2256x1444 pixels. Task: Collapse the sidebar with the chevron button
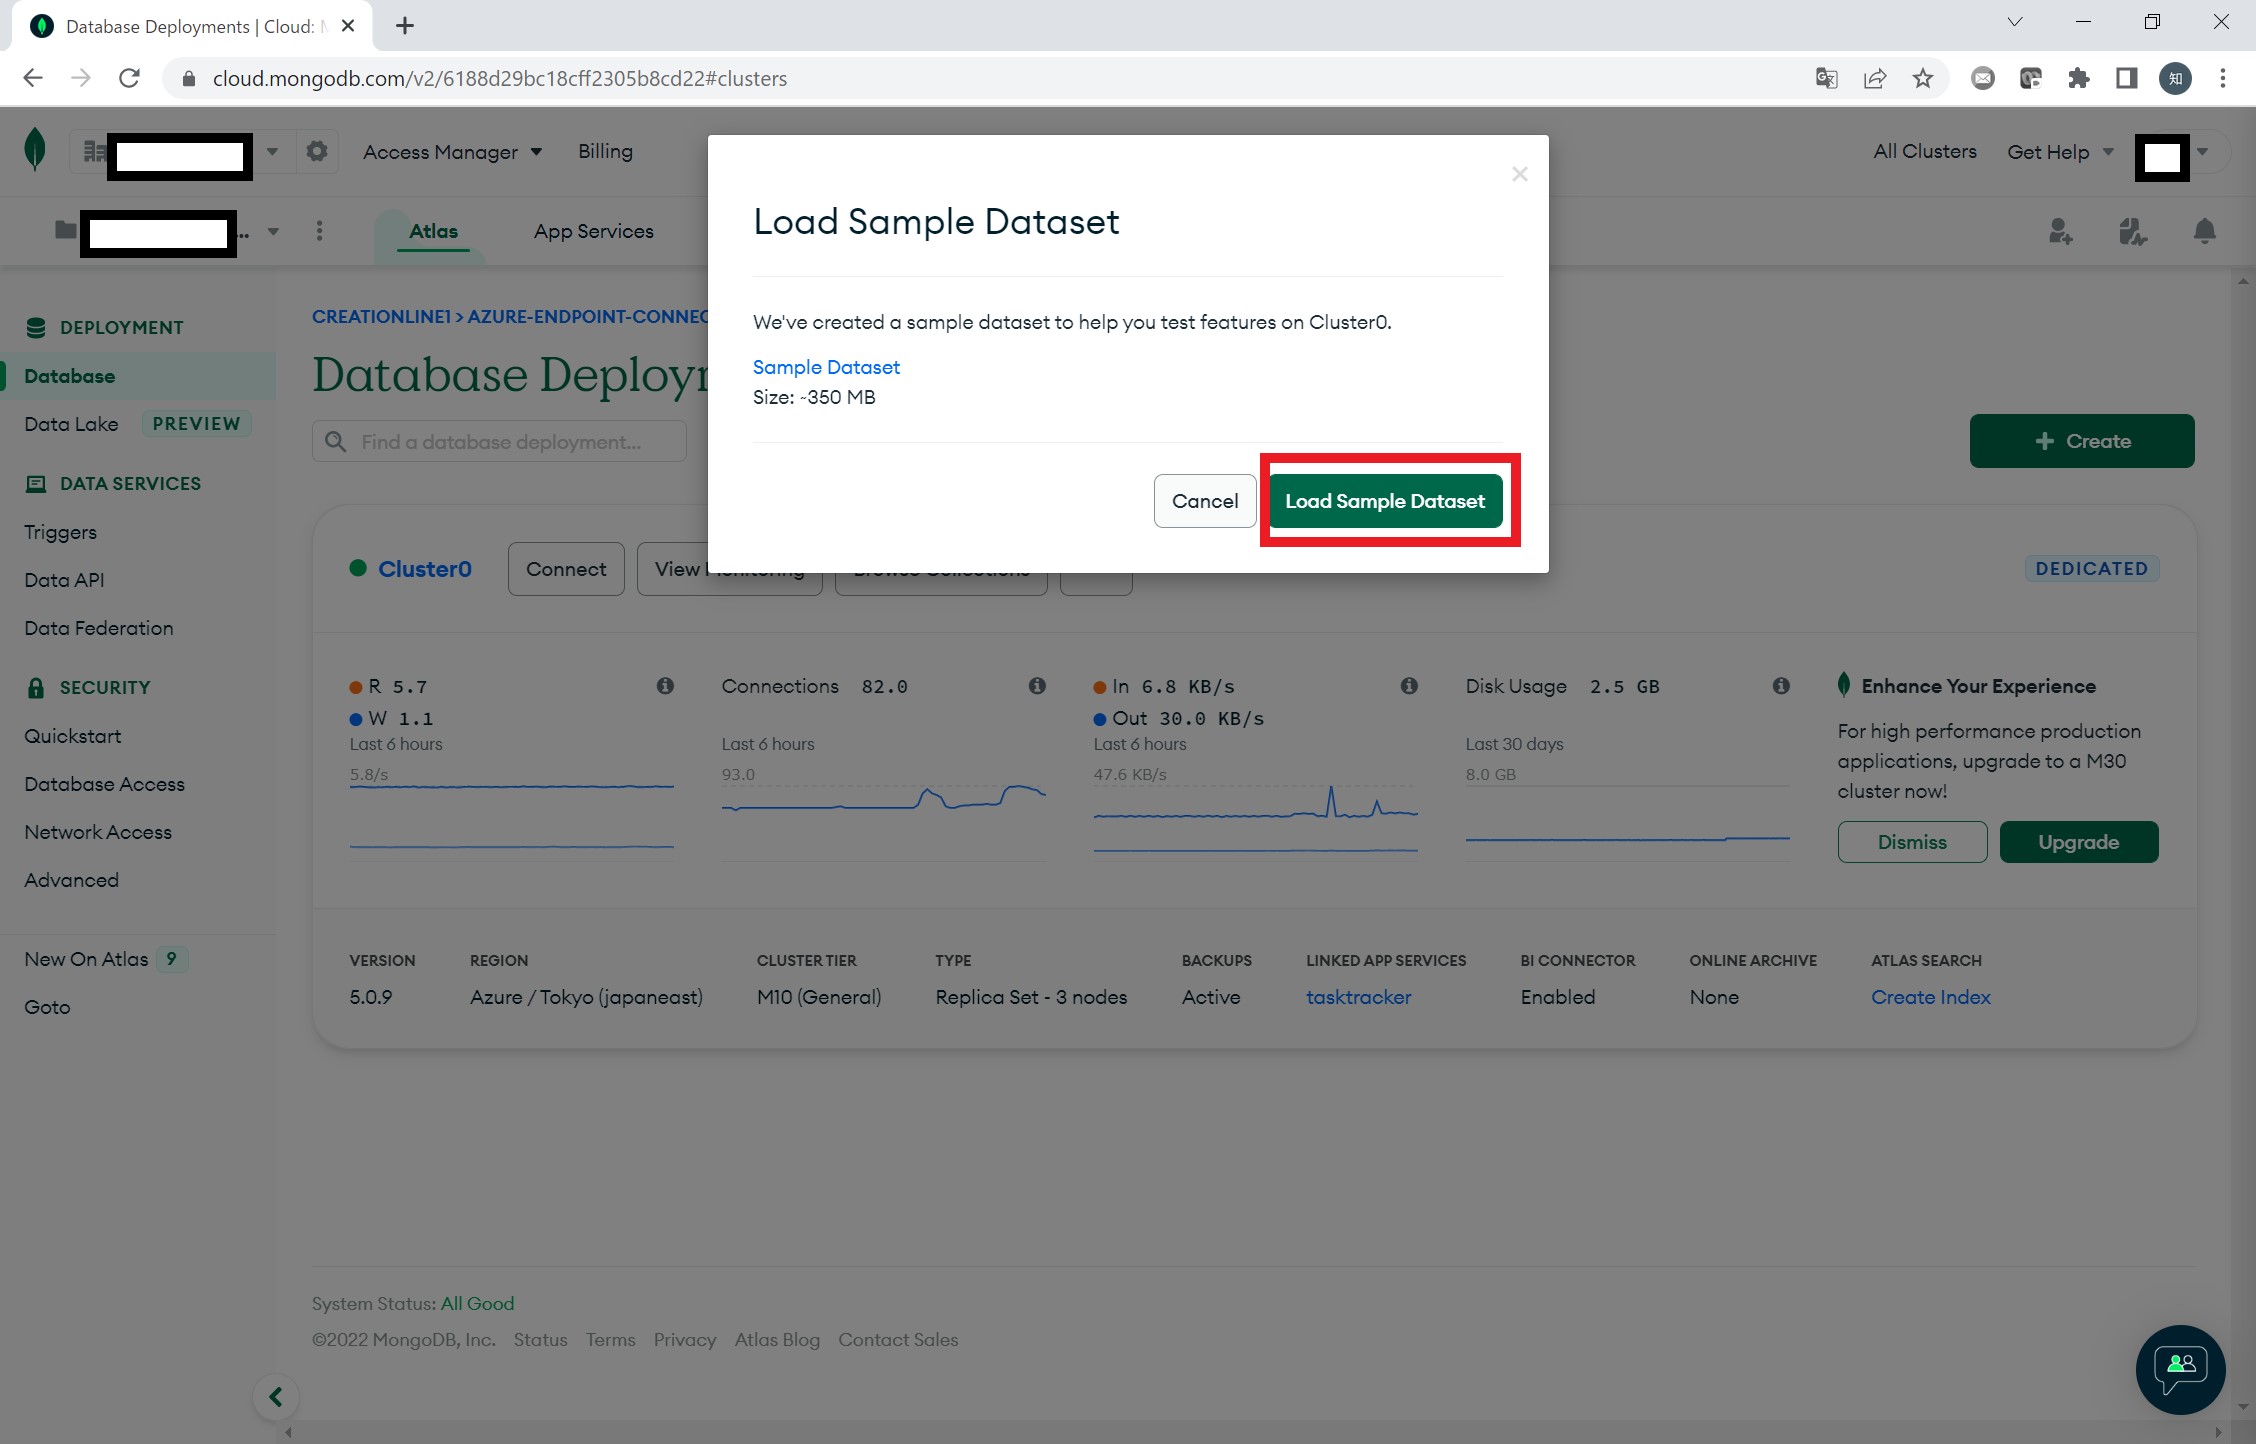click(x=276, y=1397)
